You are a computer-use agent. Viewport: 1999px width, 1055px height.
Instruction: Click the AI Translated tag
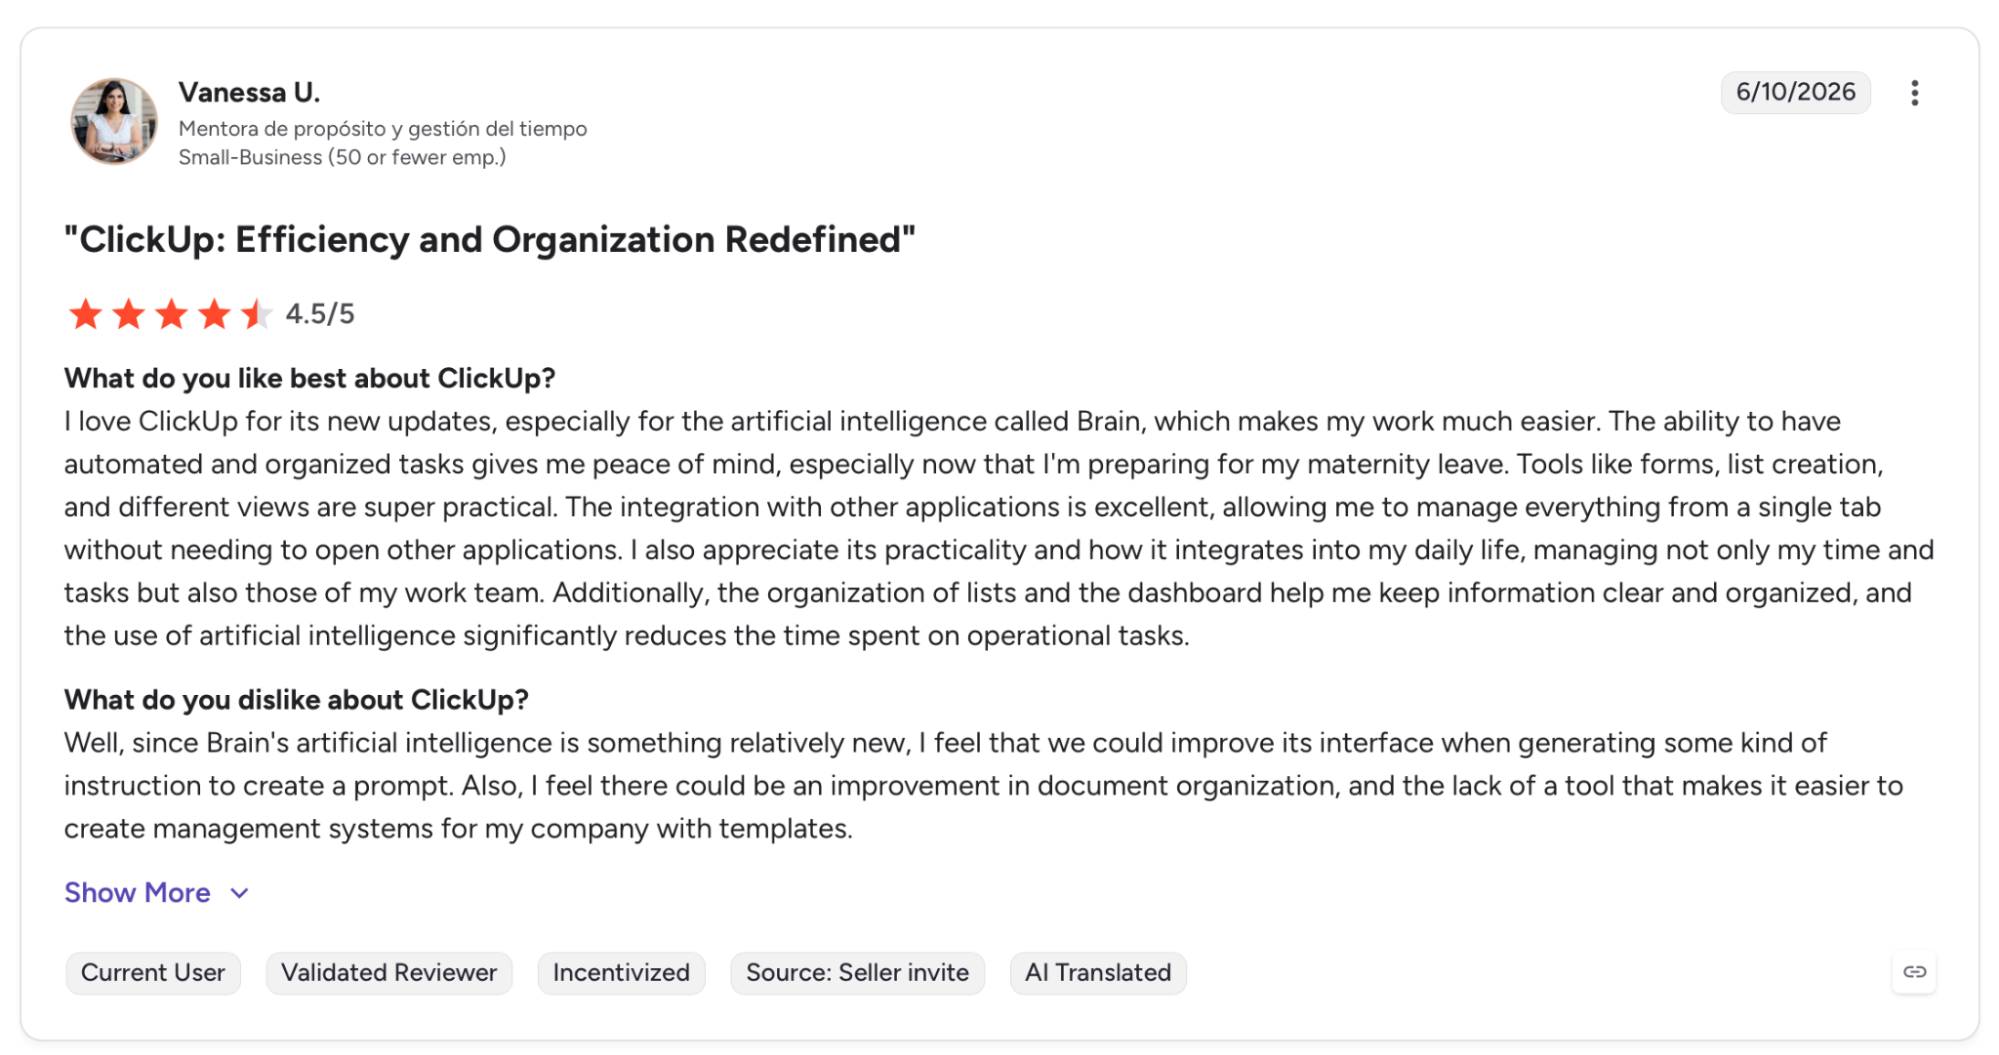(x=1098, y=973)
